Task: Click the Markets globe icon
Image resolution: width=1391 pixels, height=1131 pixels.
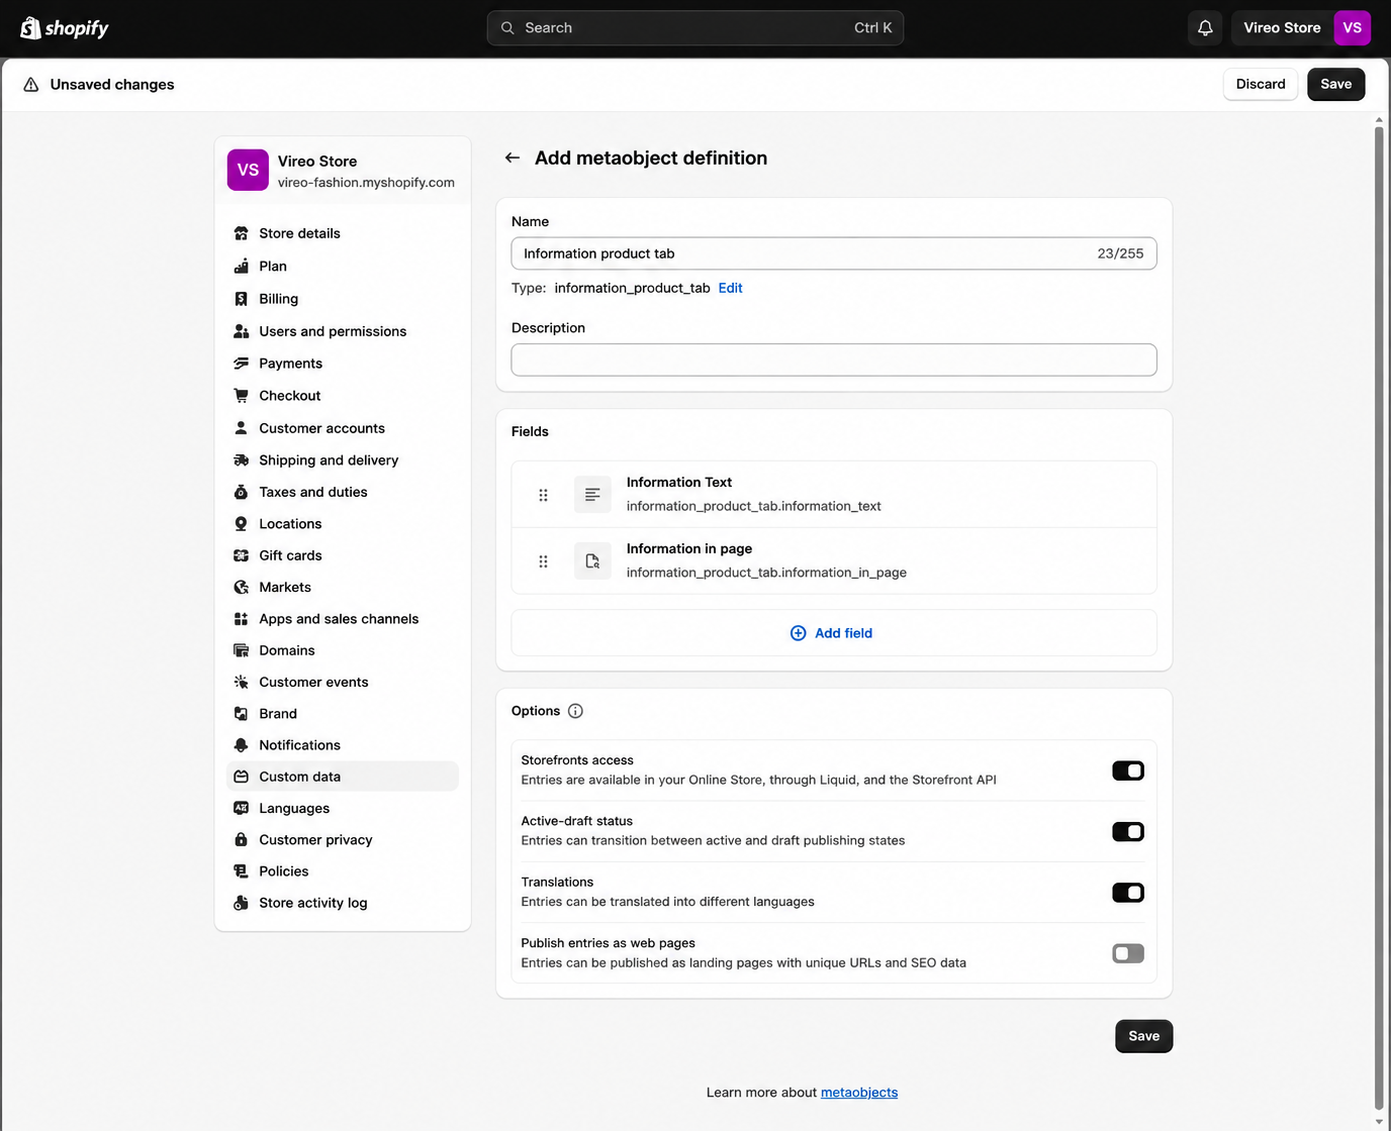Action: [x=241, y=587]
